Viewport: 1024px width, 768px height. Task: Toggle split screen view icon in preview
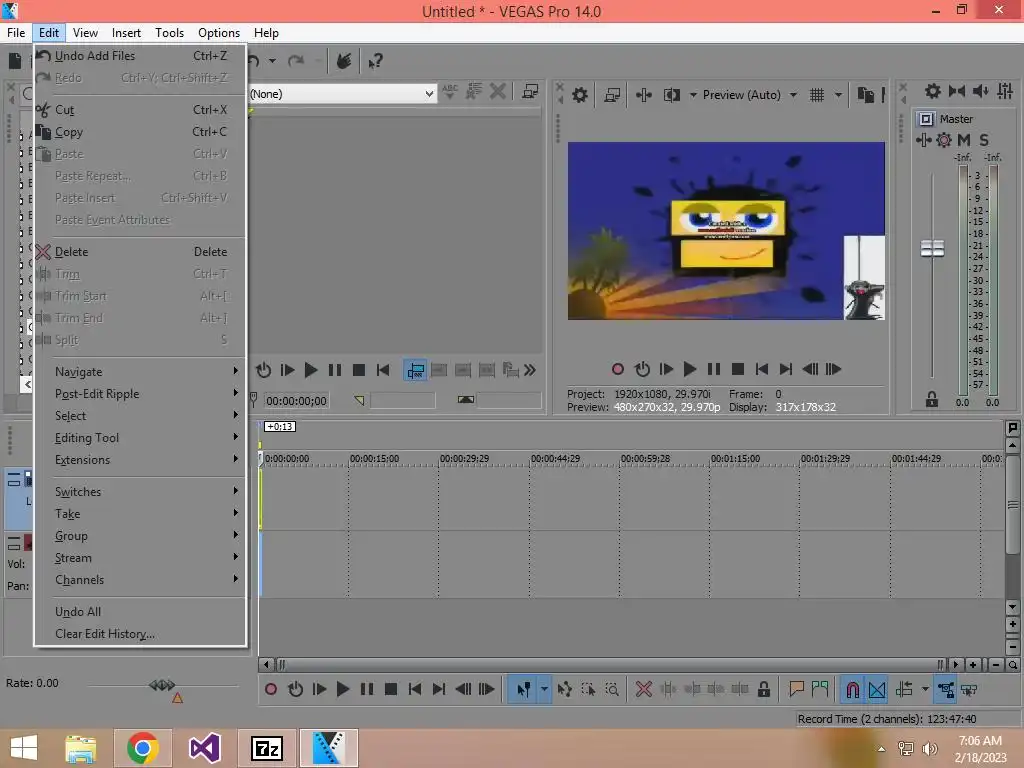tap(672, 95)
